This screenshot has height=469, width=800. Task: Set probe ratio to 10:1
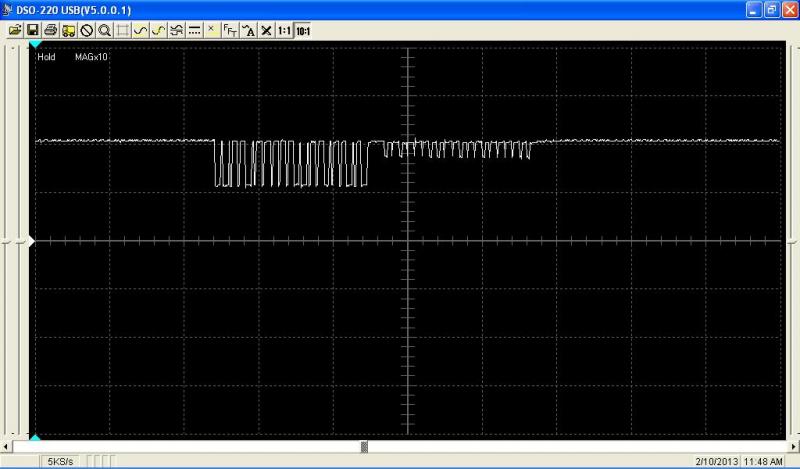(x=303, y=31)
